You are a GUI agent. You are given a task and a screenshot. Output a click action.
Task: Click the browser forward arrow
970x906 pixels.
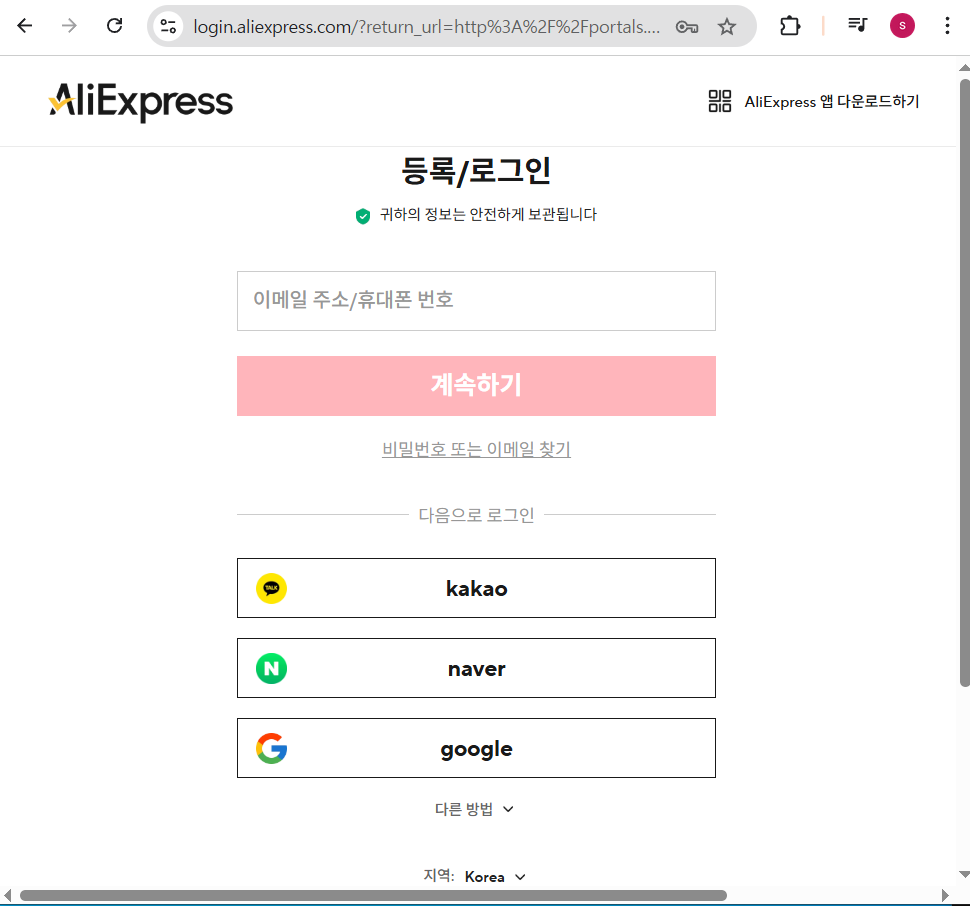coord(69,26)
